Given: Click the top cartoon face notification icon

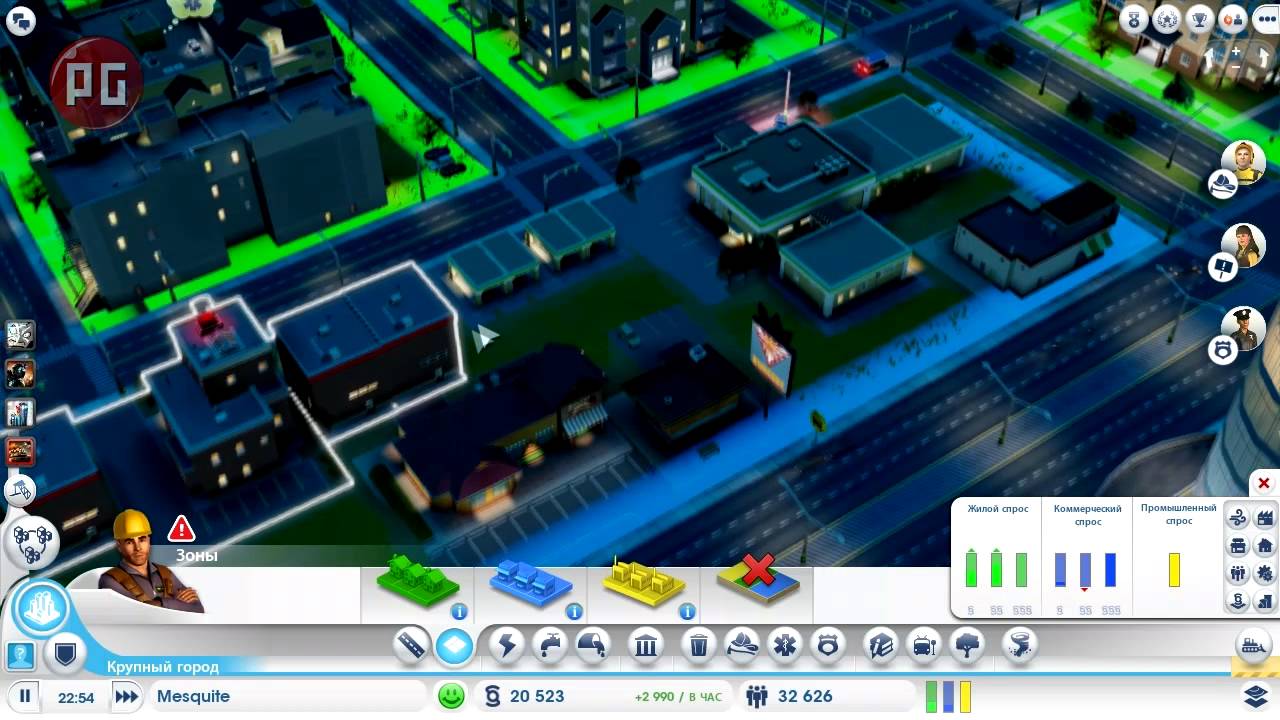Looking at the screenshot, I should tap(21, 335).
